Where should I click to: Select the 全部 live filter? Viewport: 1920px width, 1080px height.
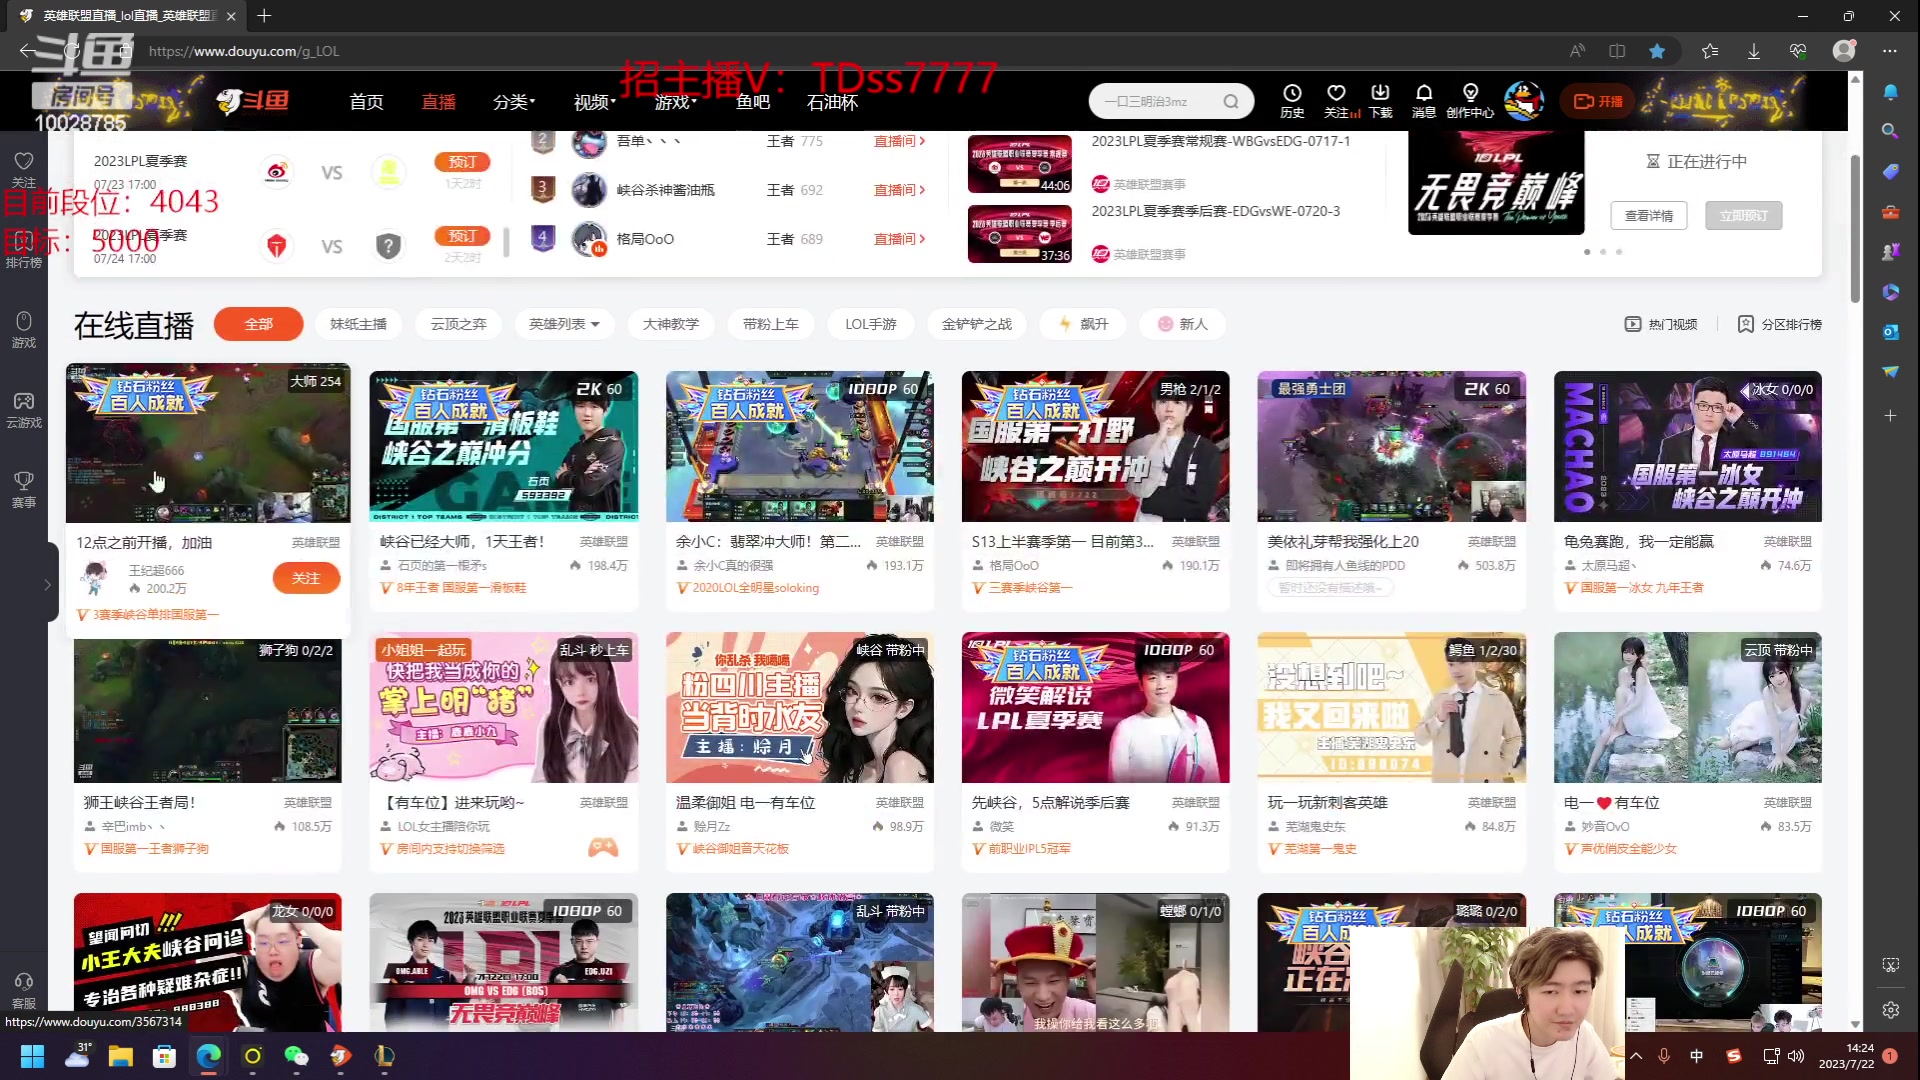(x=258, y=324)
